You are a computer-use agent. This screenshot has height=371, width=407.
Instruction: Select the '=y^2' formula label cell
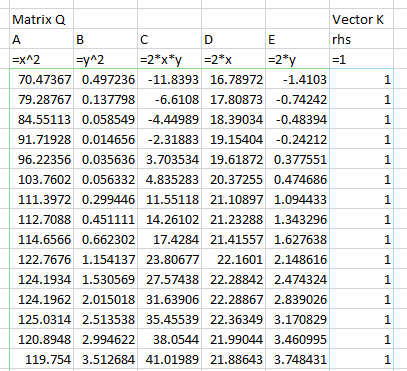(105, 59)
